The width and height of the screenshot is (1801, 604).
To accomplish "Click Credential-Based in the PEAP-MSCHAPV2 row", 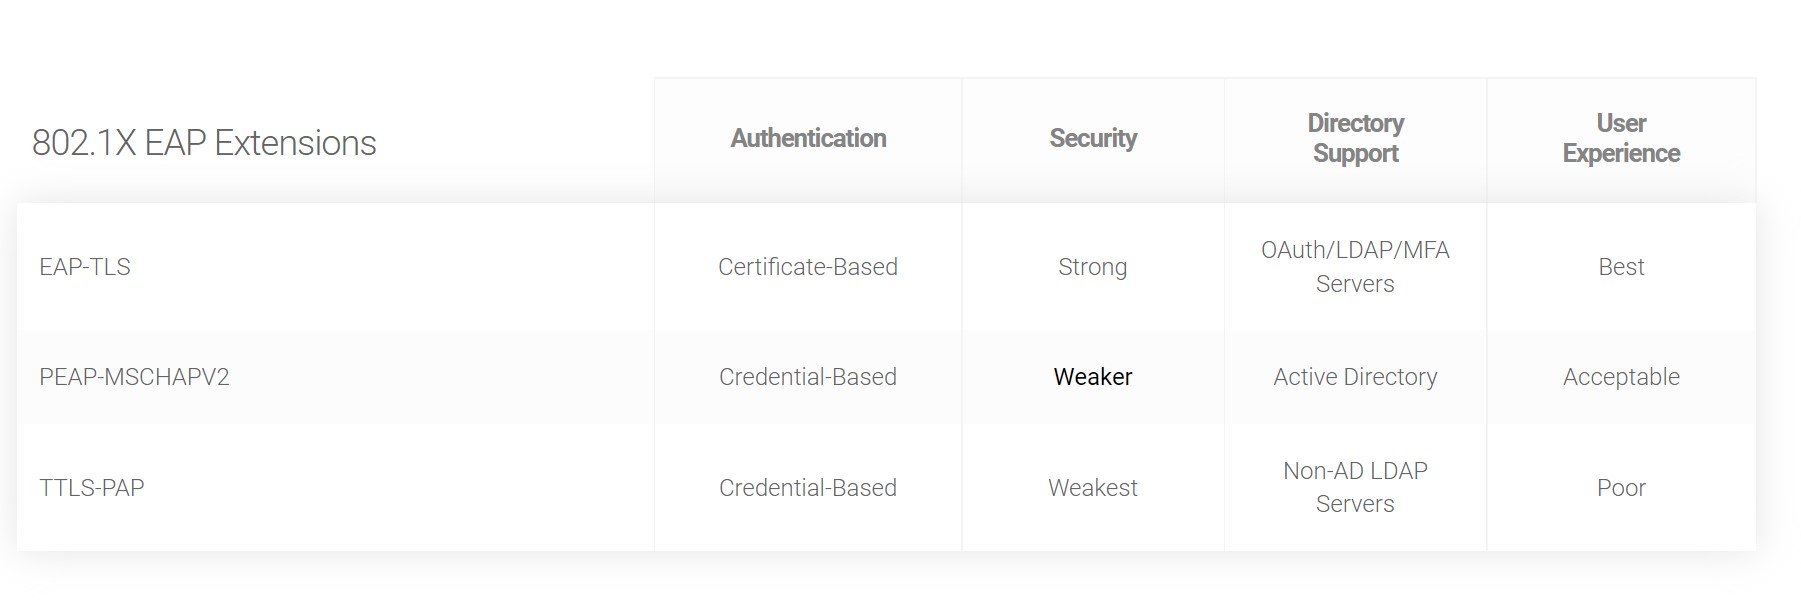I will (x=808, y=377).
